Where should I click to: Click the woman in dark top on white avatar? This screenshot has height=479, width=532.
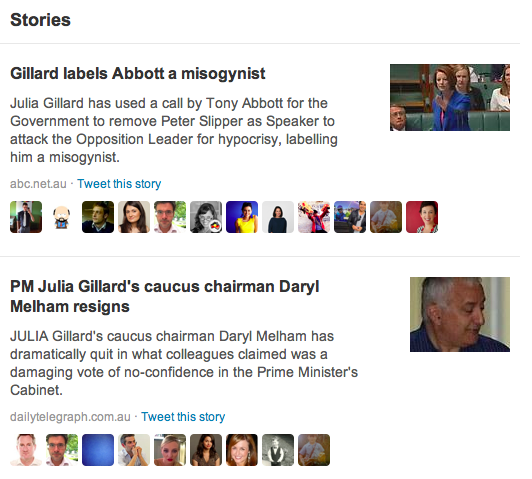click(278, 217)
